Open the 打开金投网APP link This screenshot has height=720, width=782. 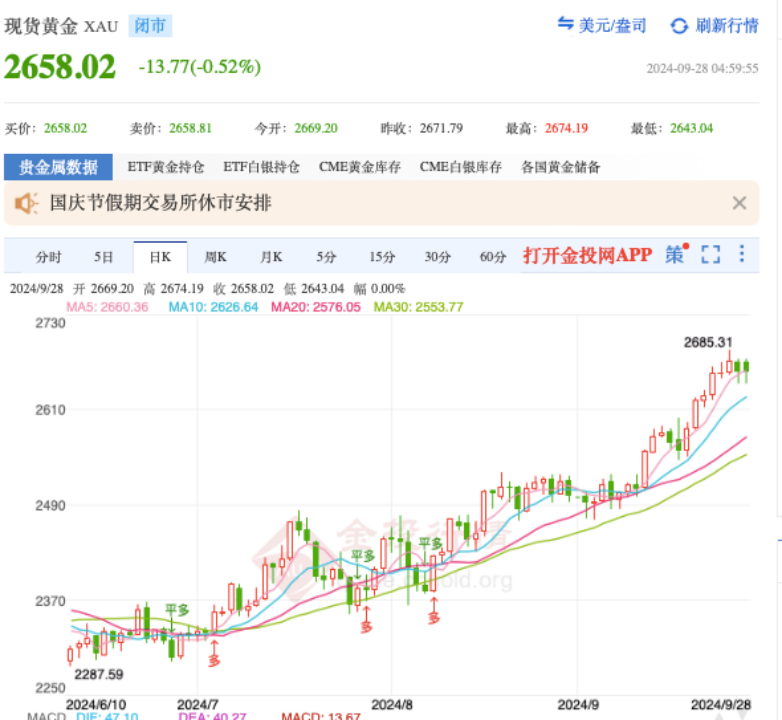click(587, 256)
